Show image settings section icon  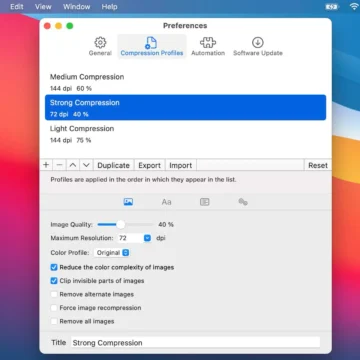tap(128, 202)
